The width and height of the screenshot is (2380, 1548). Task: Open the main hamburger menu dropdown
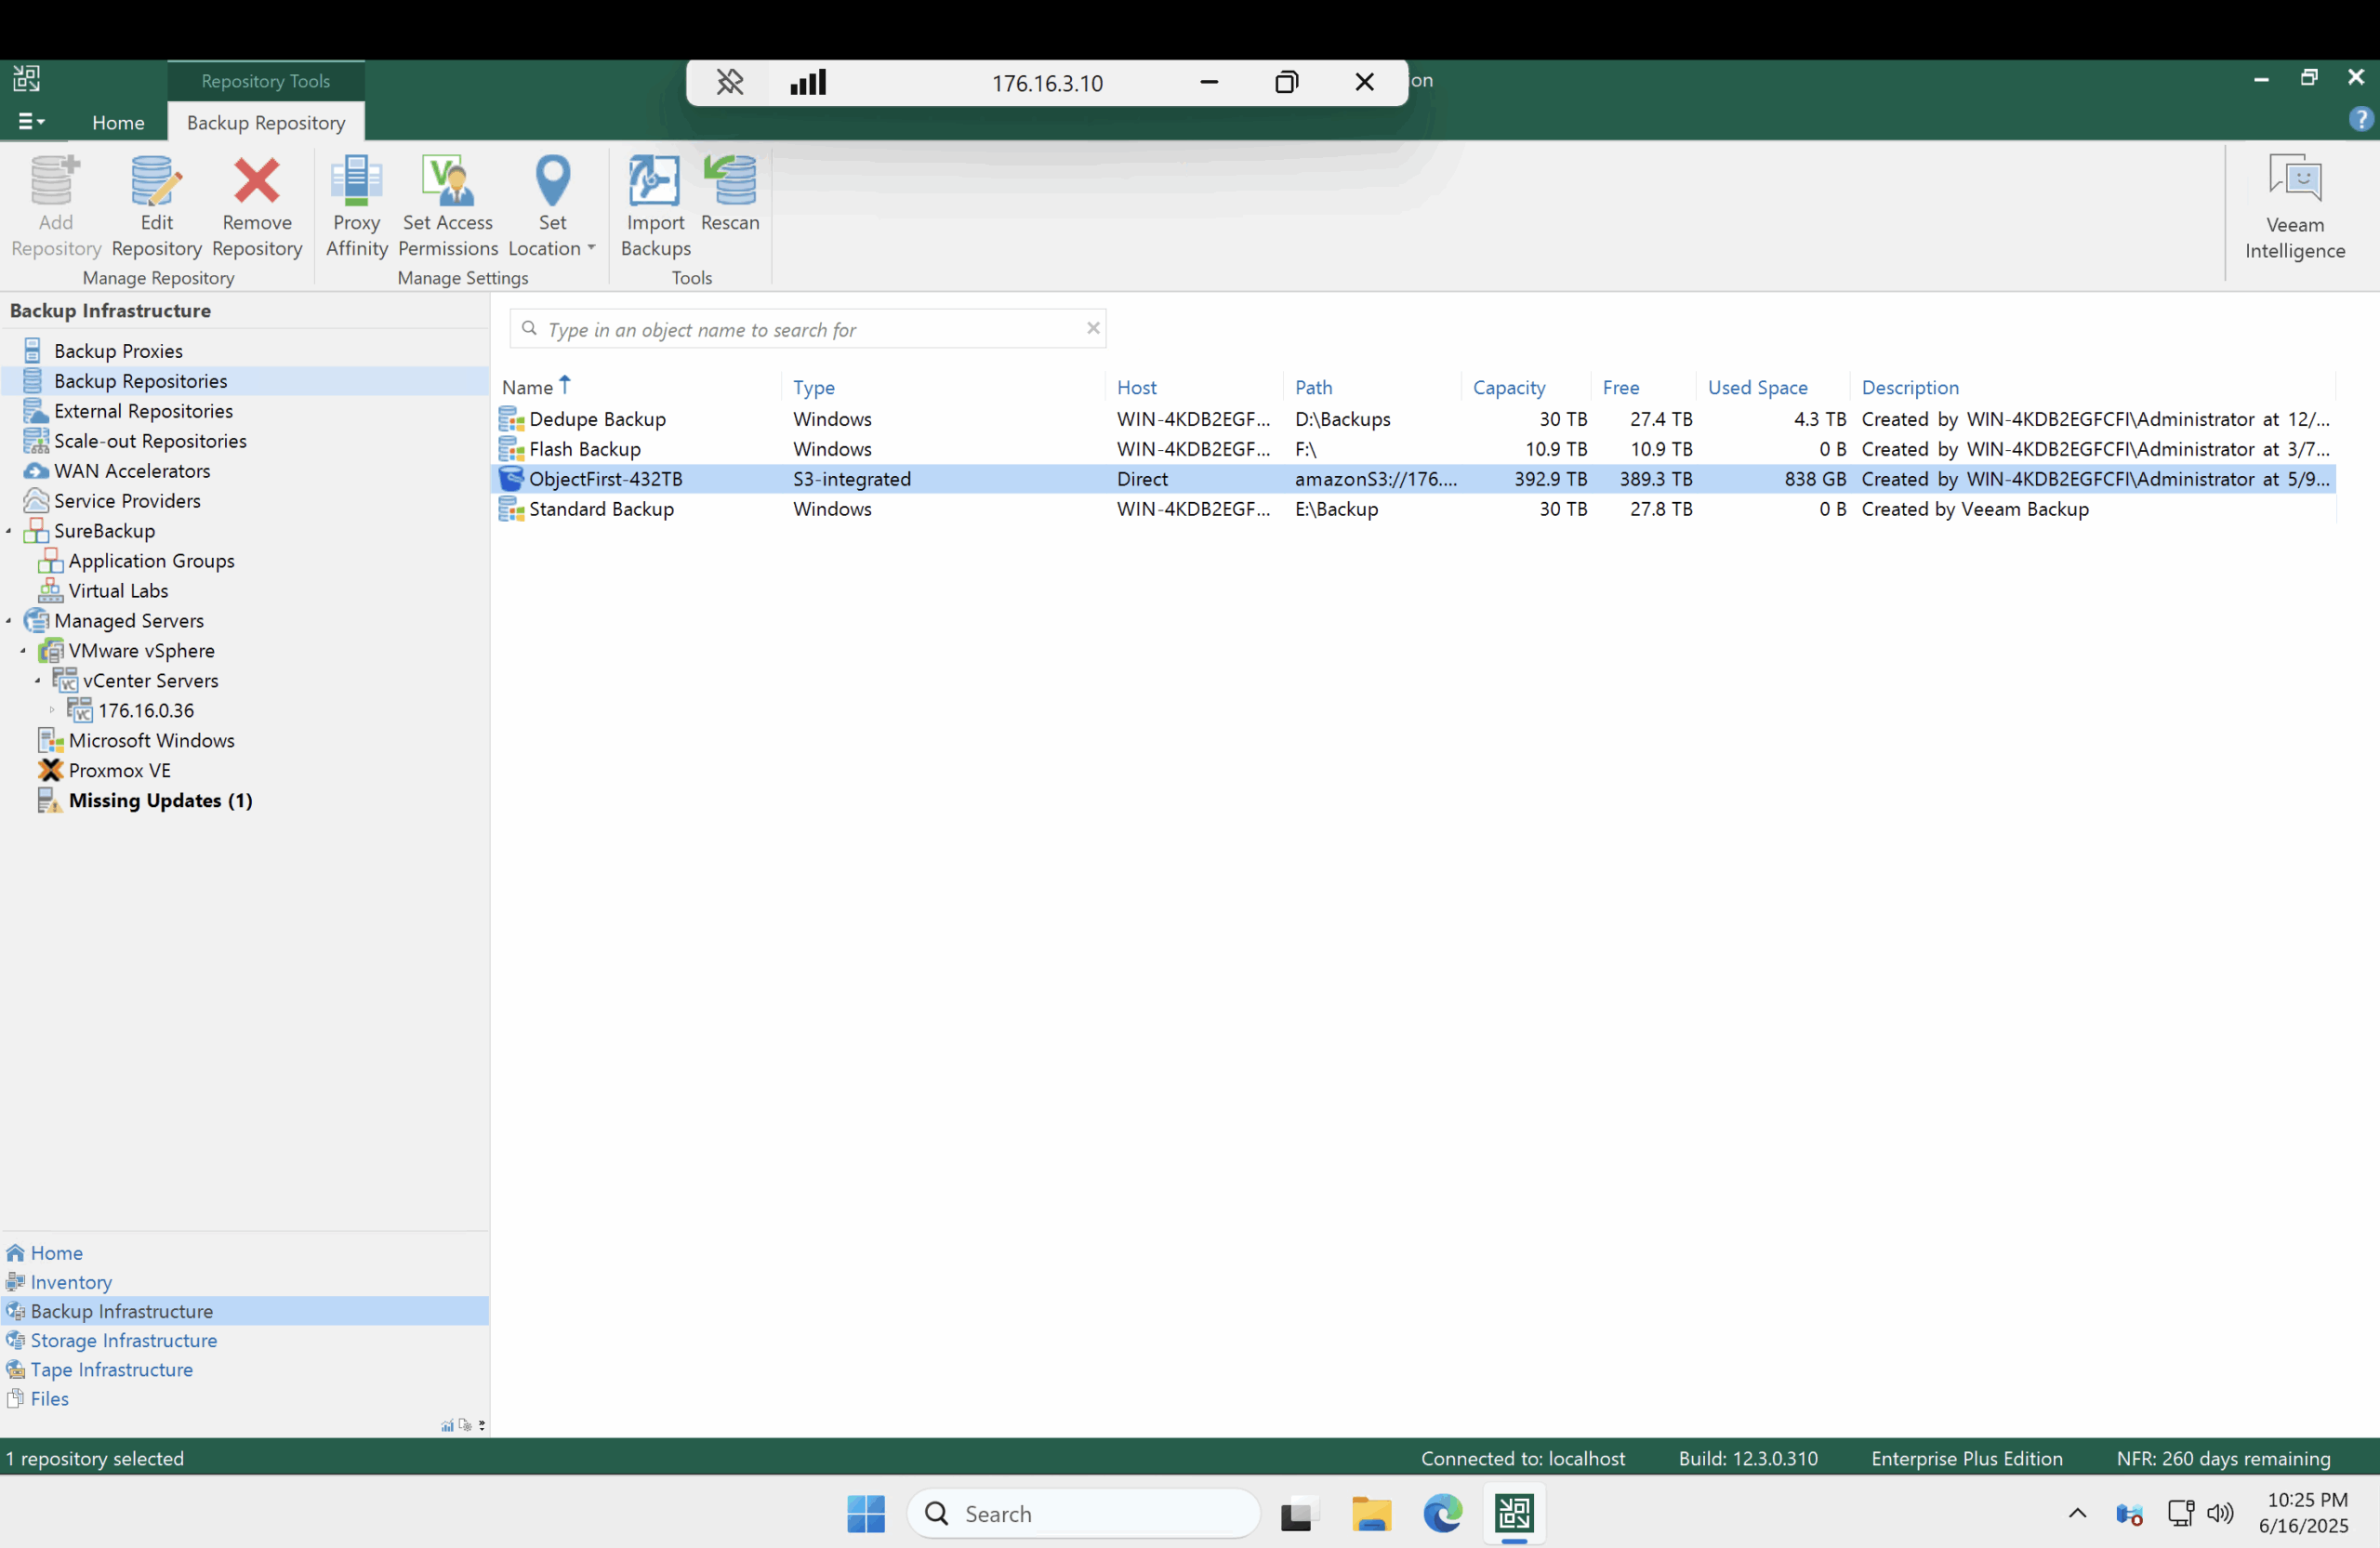pos(31,121)
